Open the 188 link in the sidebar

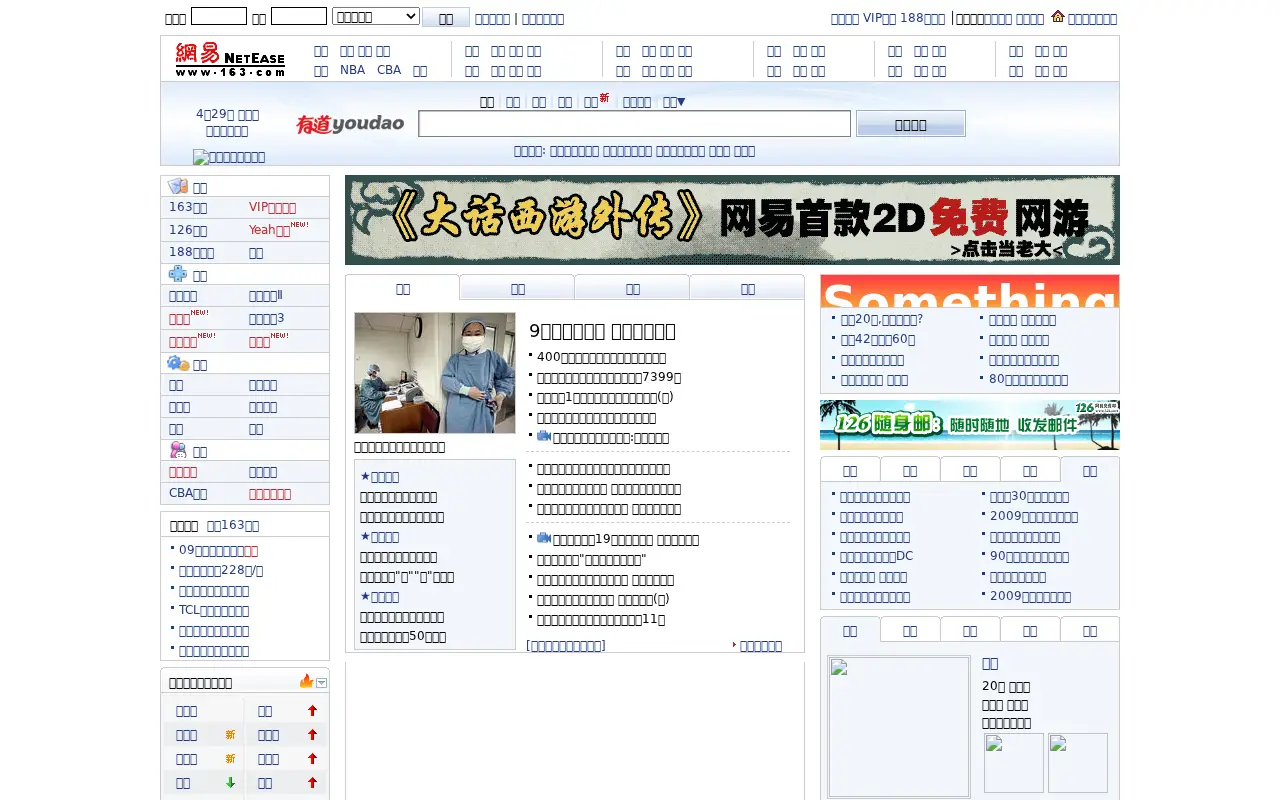[191, 253]
